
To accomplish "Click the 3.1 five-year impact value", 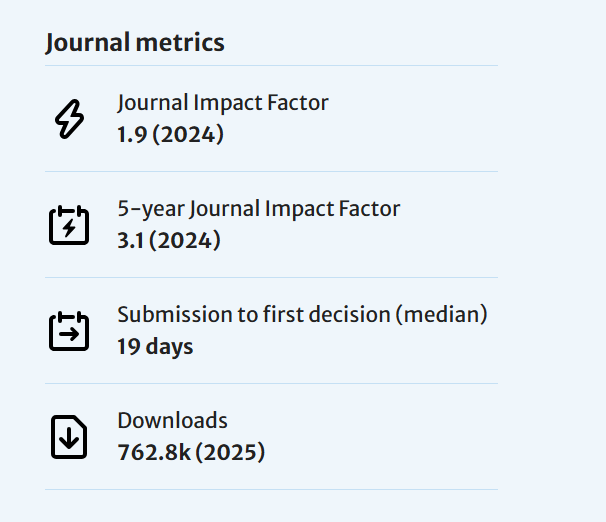I will click(131, 240).
